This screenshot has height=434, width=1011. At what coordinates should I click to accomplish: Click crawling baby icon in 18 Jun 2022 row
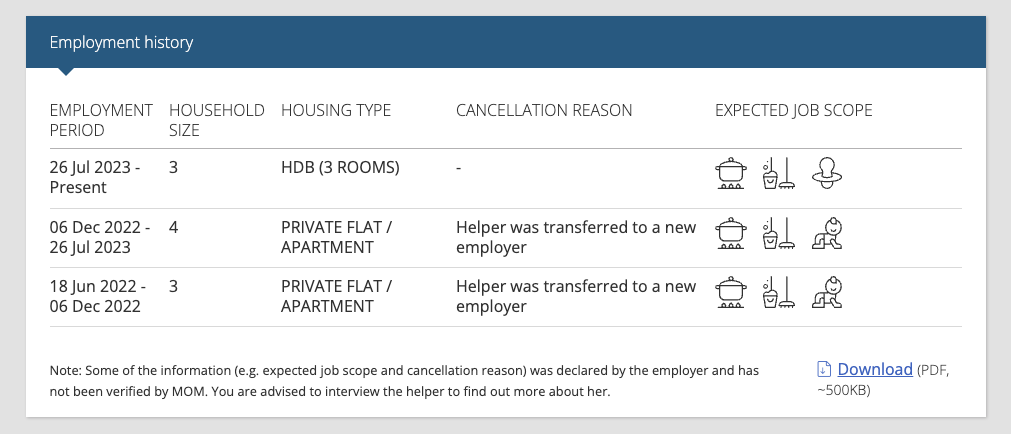(827, 292)
